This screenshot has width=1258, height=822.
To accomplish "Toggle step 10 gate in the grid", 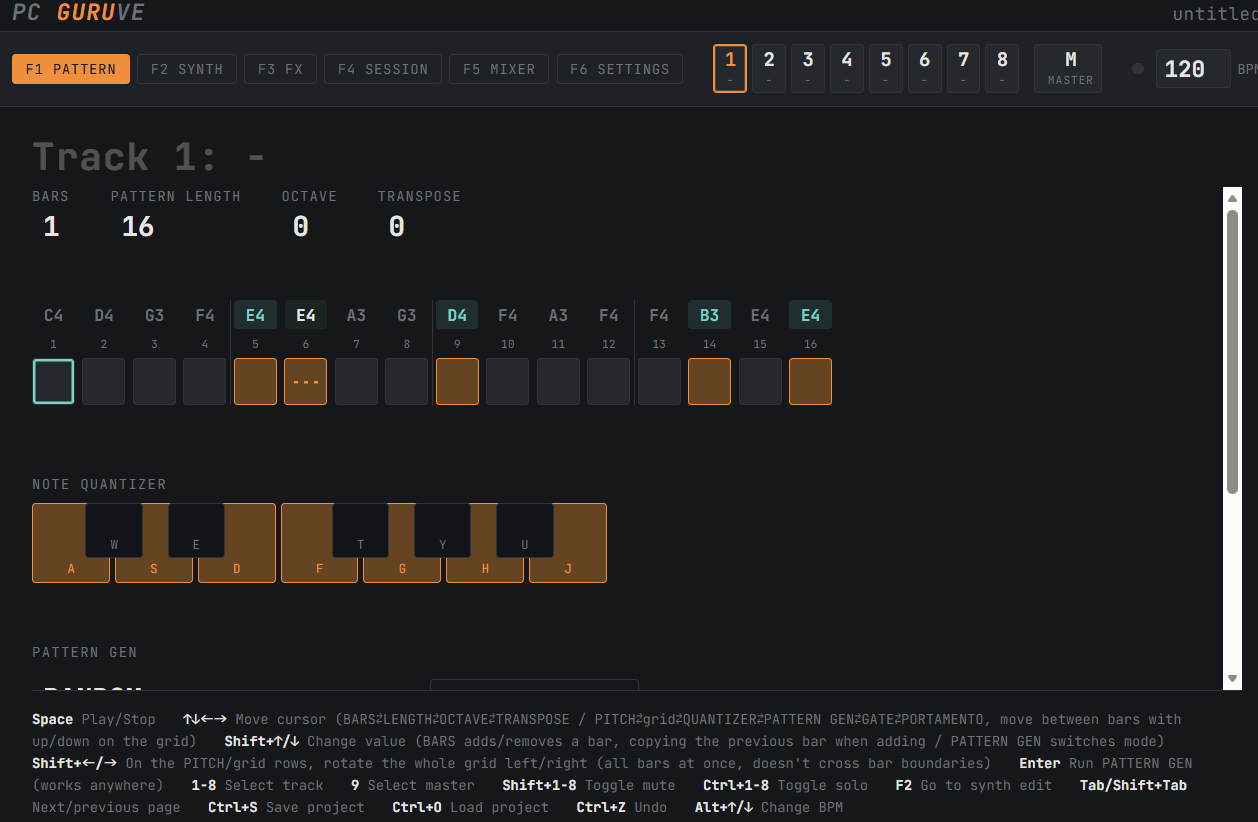I will click(x=508, y=381).
